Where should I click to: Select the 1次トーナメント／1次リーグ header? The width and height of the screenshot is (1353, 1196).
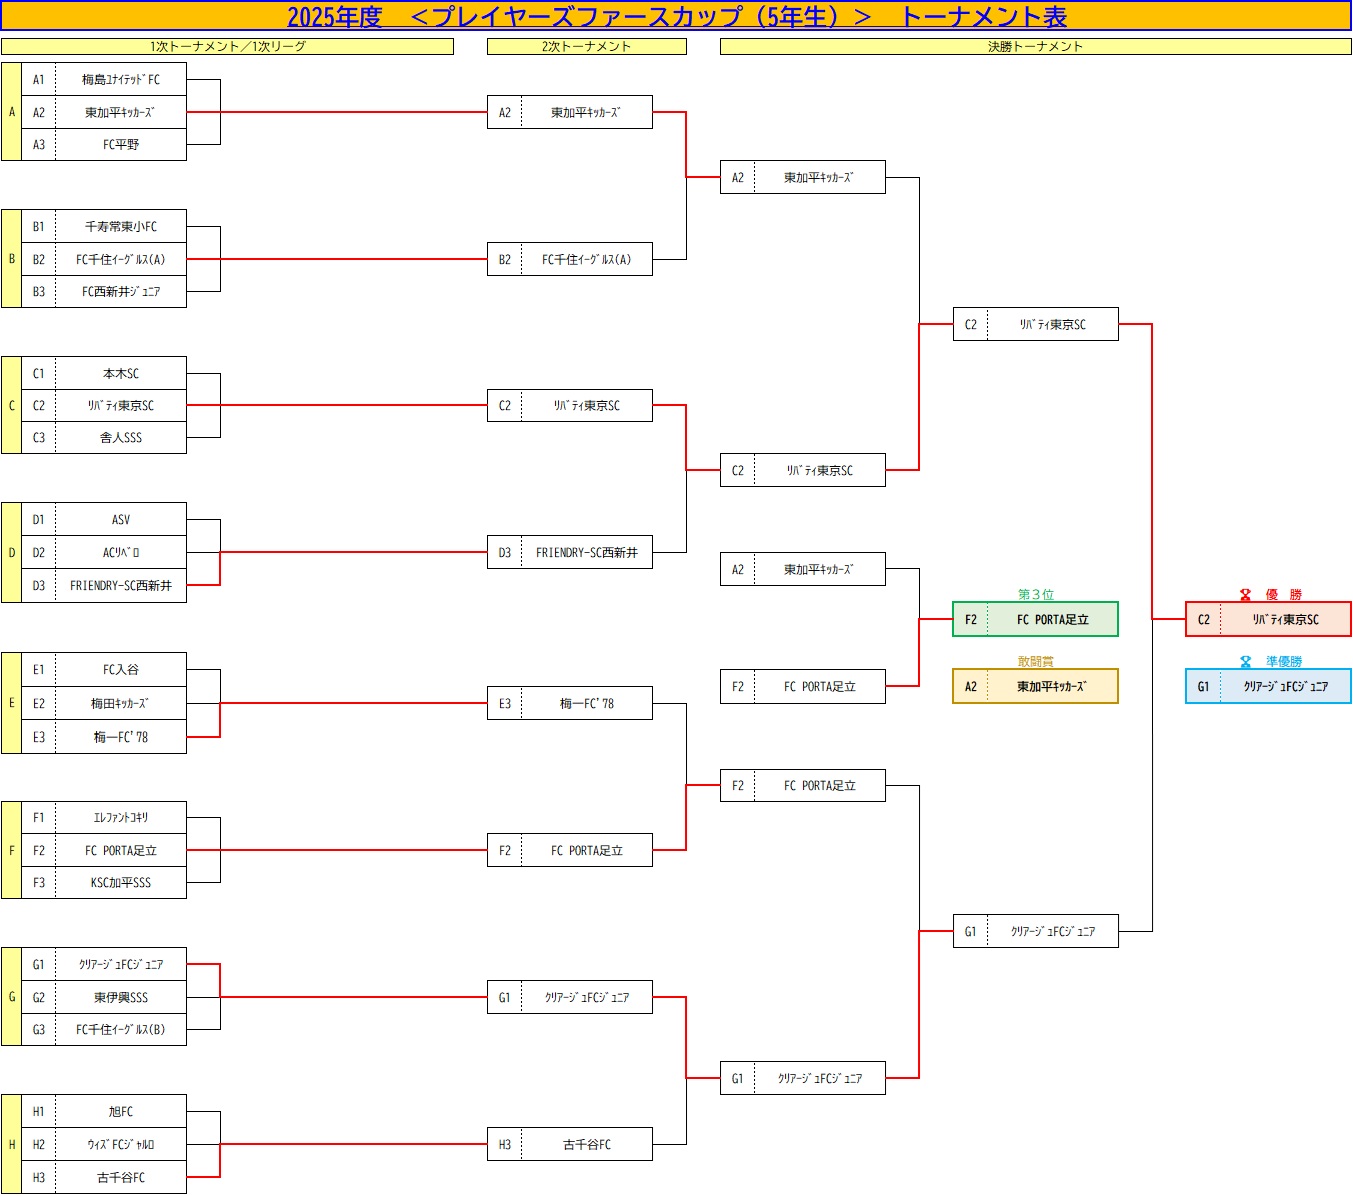pos(227,47)
